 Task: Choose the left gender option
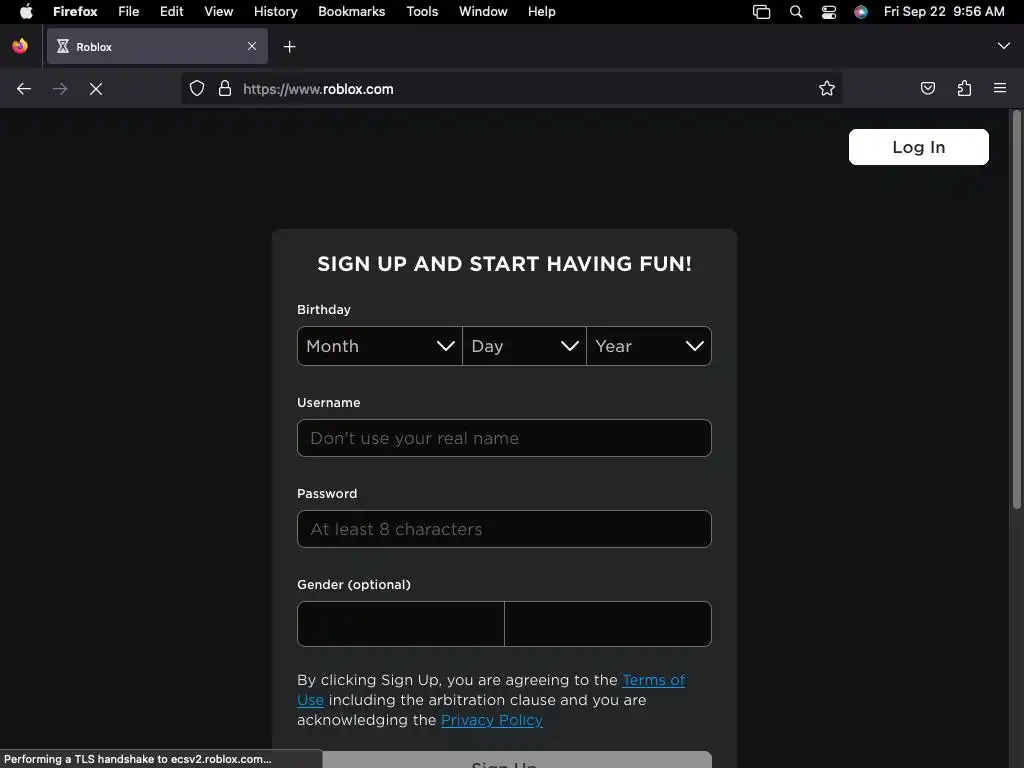(x=401, y=624)
